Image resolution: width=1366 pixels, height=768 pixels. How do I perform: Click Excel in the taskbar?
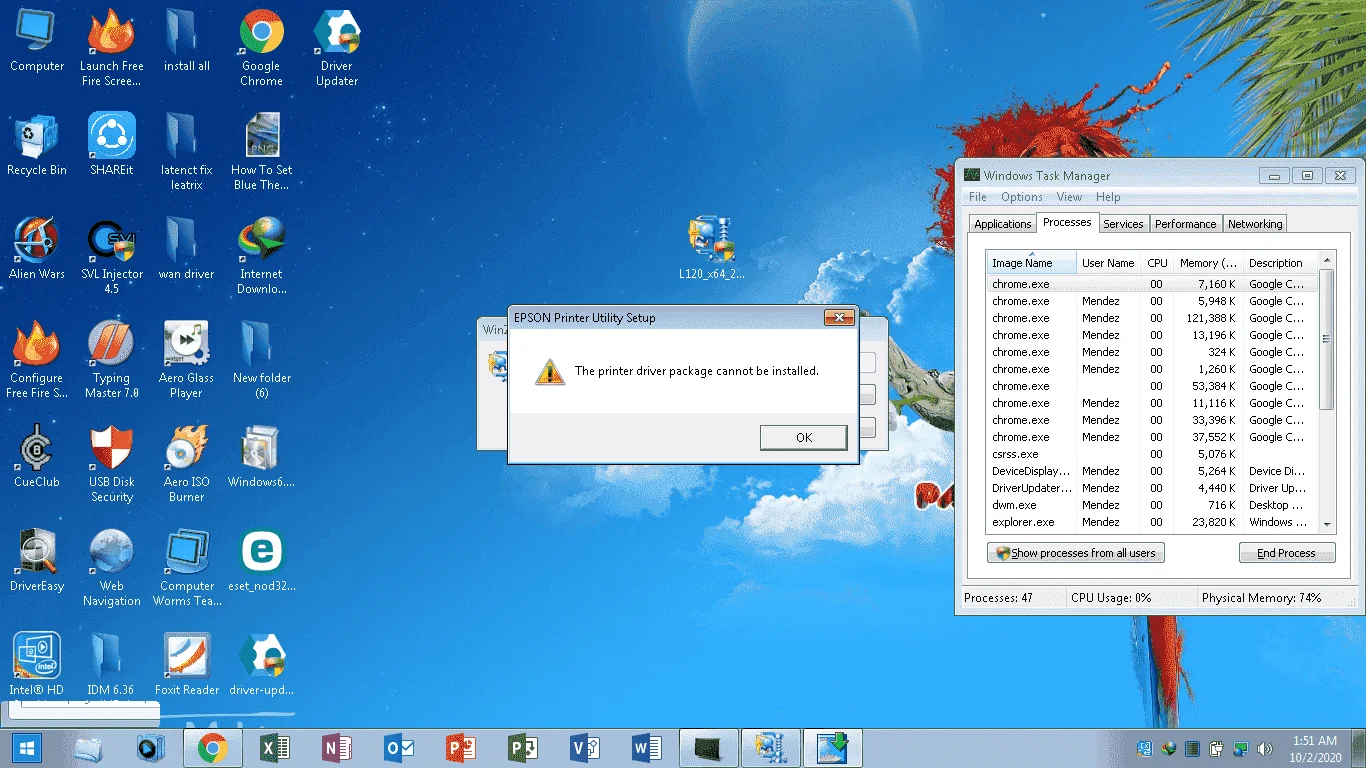pos(275,748)
